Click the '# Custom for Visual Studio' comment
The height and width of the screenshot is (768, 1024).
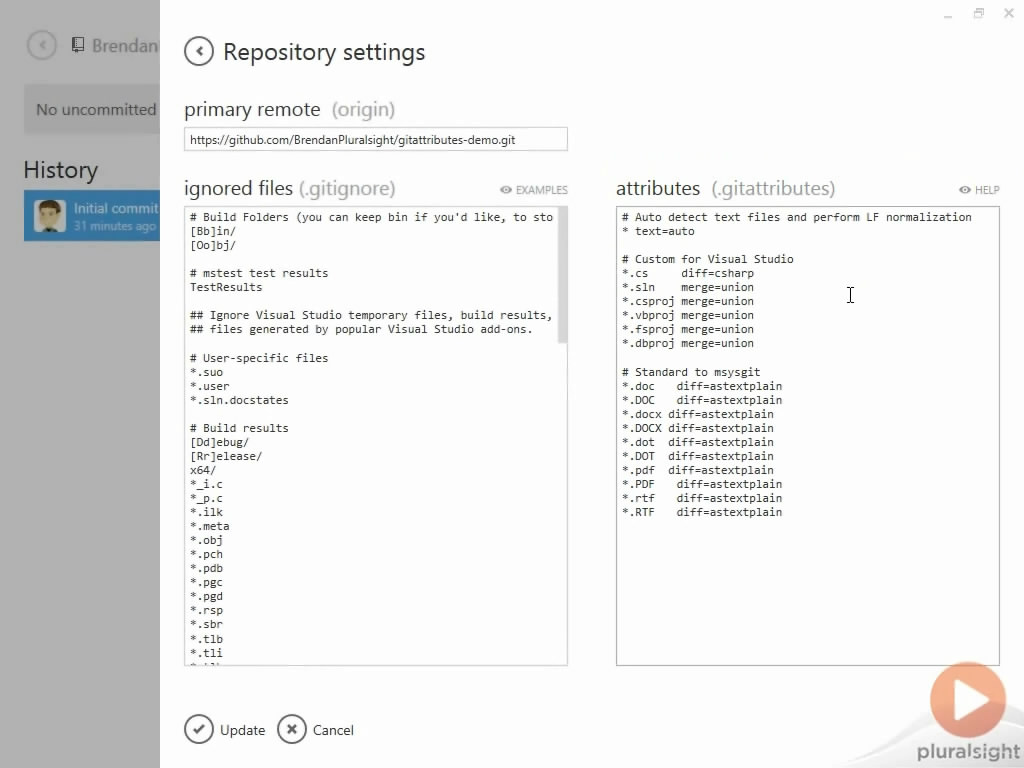pyautogui.click(x=708, y=259)
